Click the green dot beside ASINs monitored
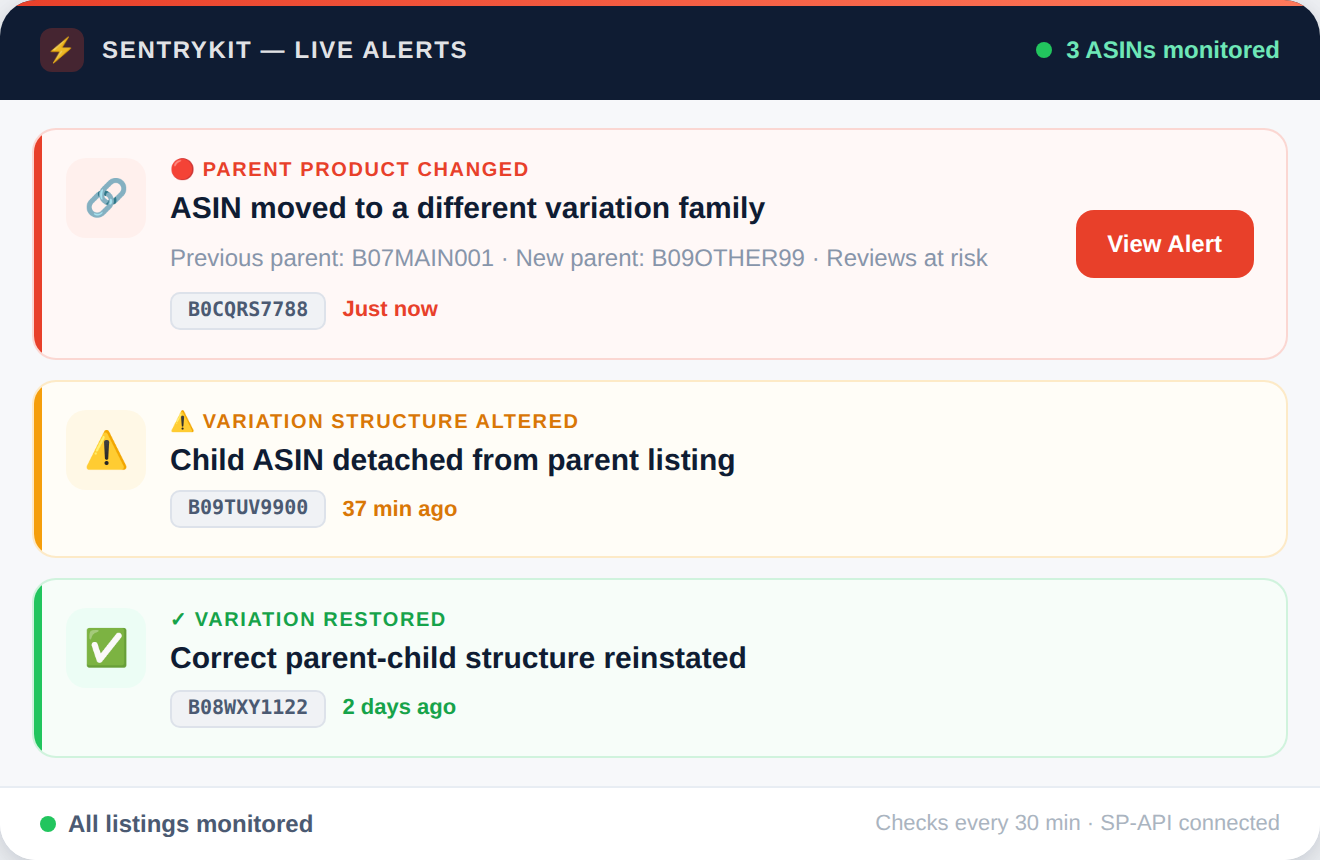The width and height of the screenshot is (1320, 860). click(1044, 50)
